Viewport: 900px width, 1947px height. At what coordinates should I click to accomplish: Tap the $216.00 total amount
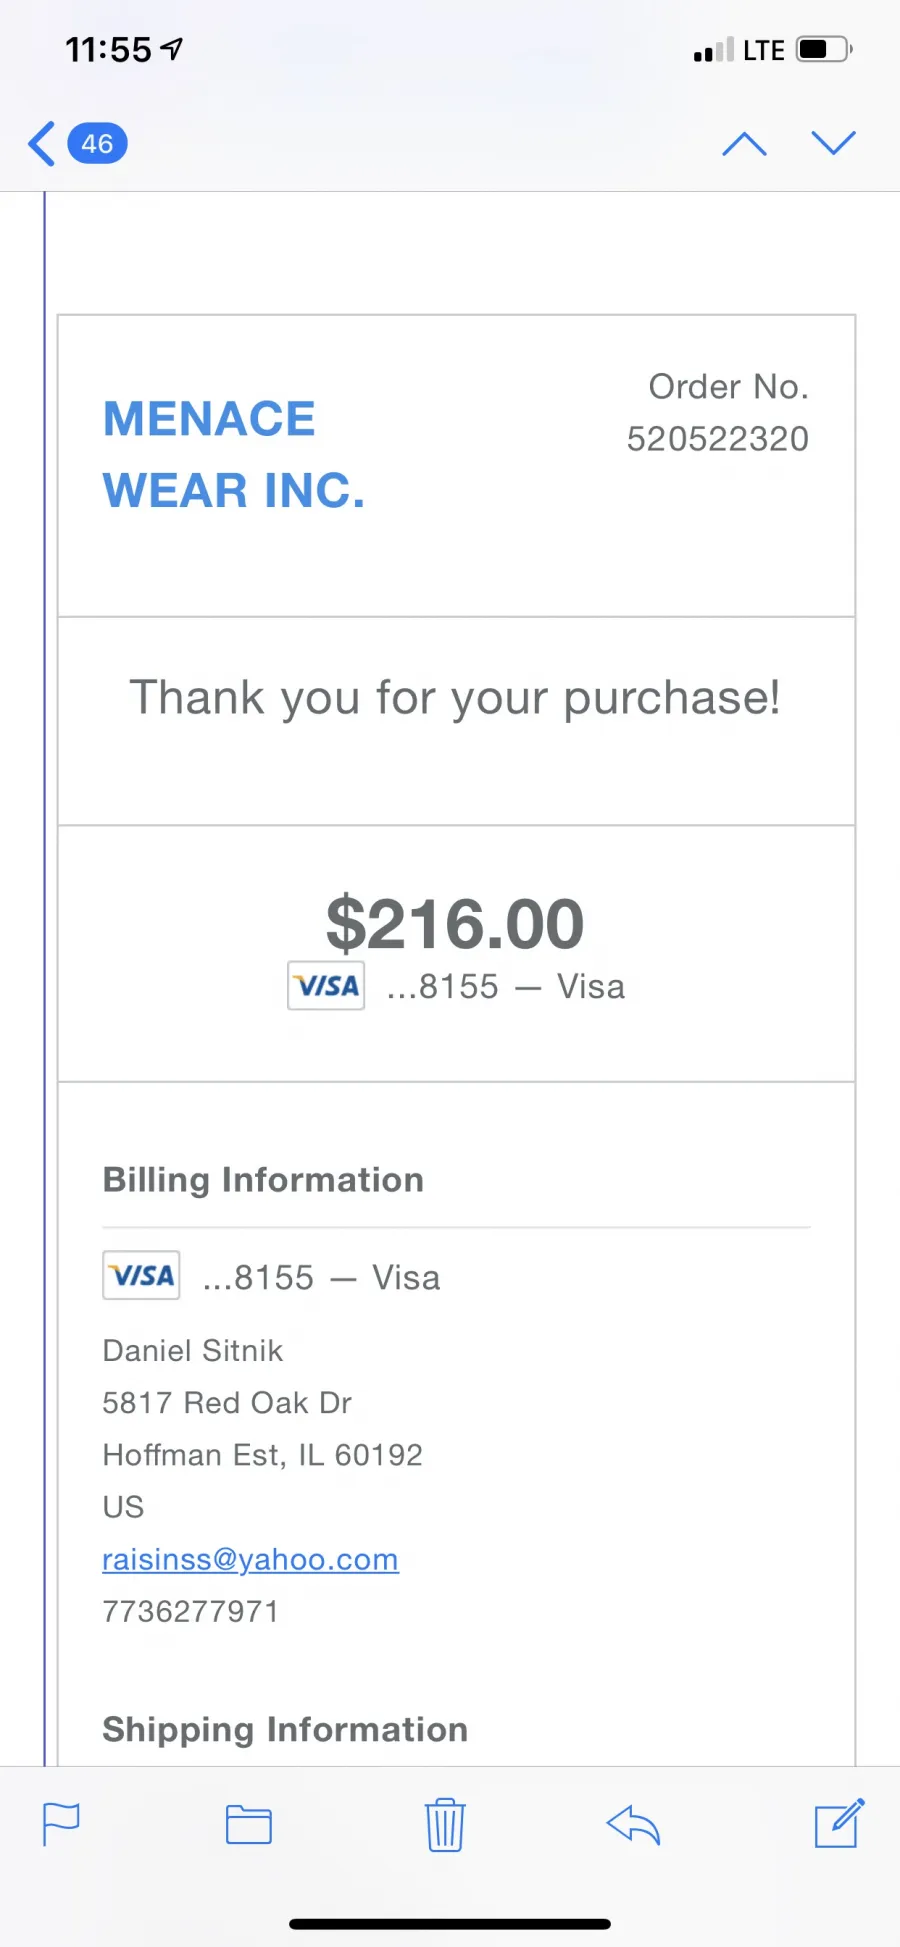pos(455,924)
